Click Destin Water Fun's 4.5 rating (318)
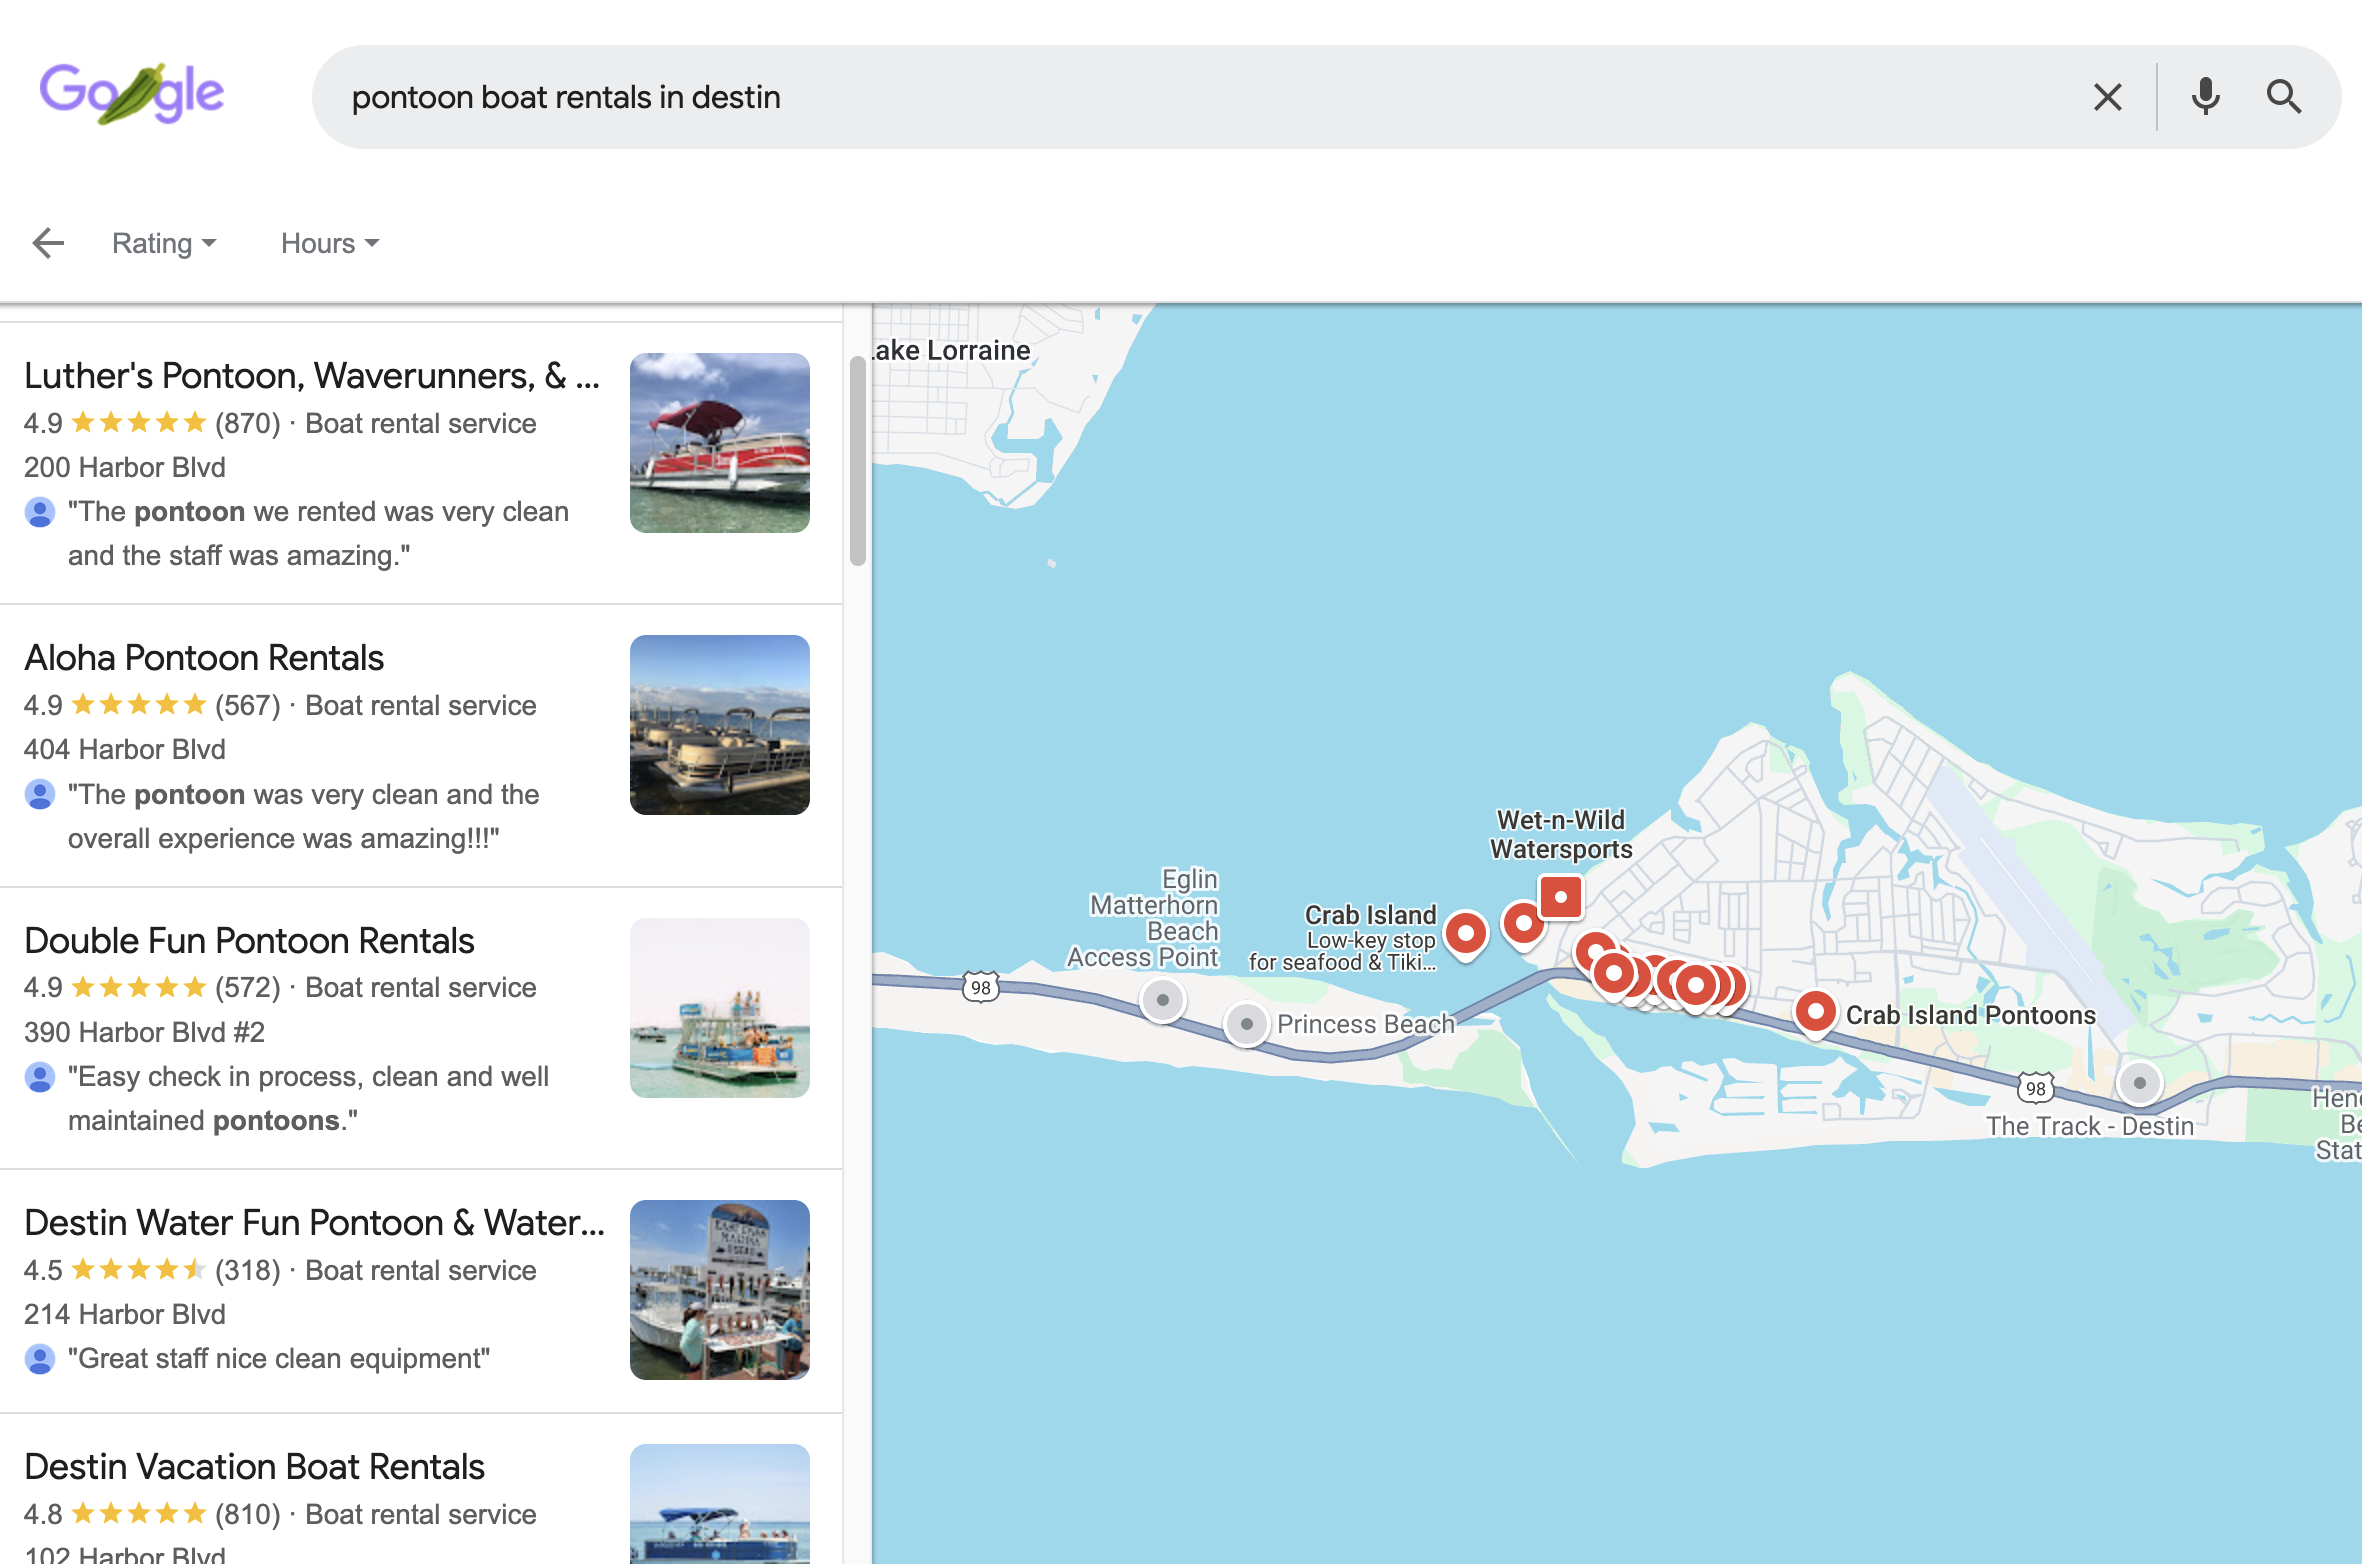This screenshot has width=2362, height=1564. pos(152,1270)
